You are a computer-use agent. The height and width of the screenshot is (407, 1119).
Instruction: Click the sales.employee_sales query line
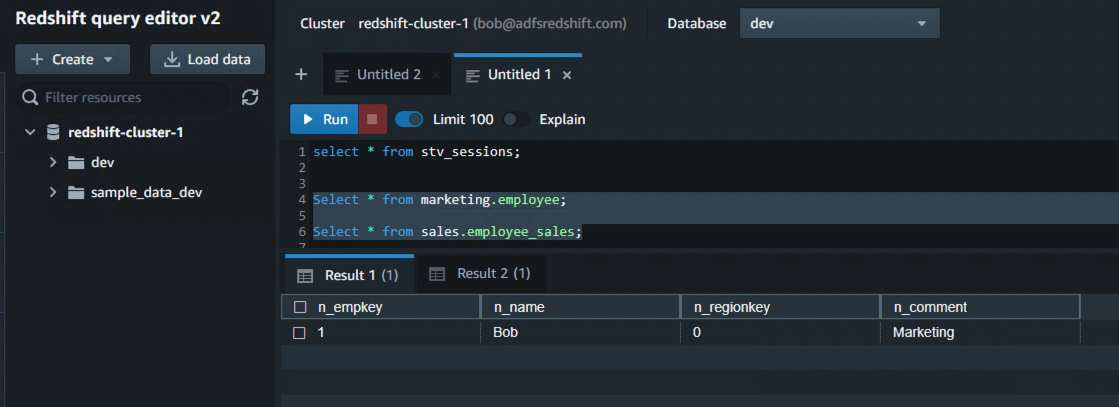447,231
